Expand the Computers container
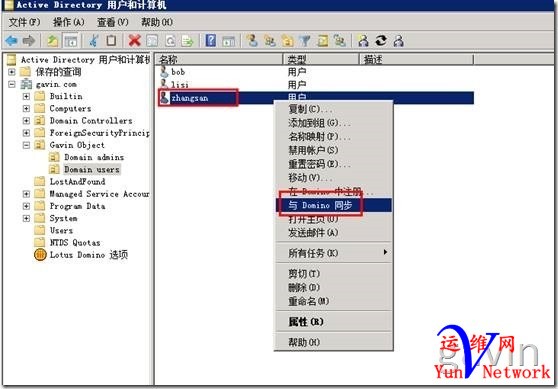 [26, 109]
